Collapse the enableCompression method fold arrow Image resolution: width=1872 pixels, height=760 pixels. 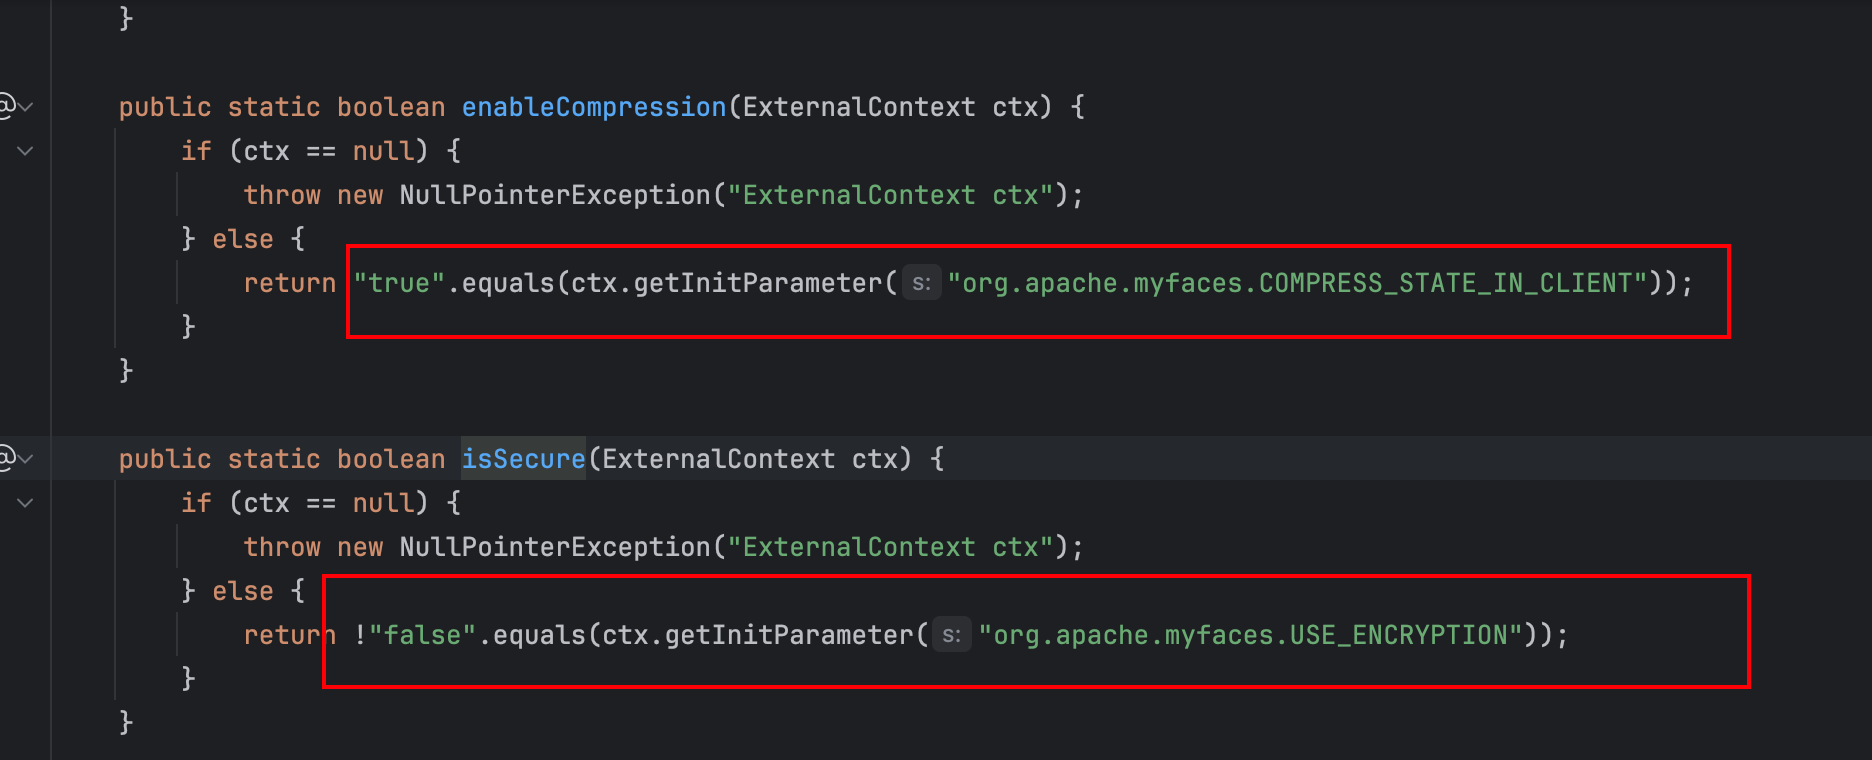[x=26, y=106]
